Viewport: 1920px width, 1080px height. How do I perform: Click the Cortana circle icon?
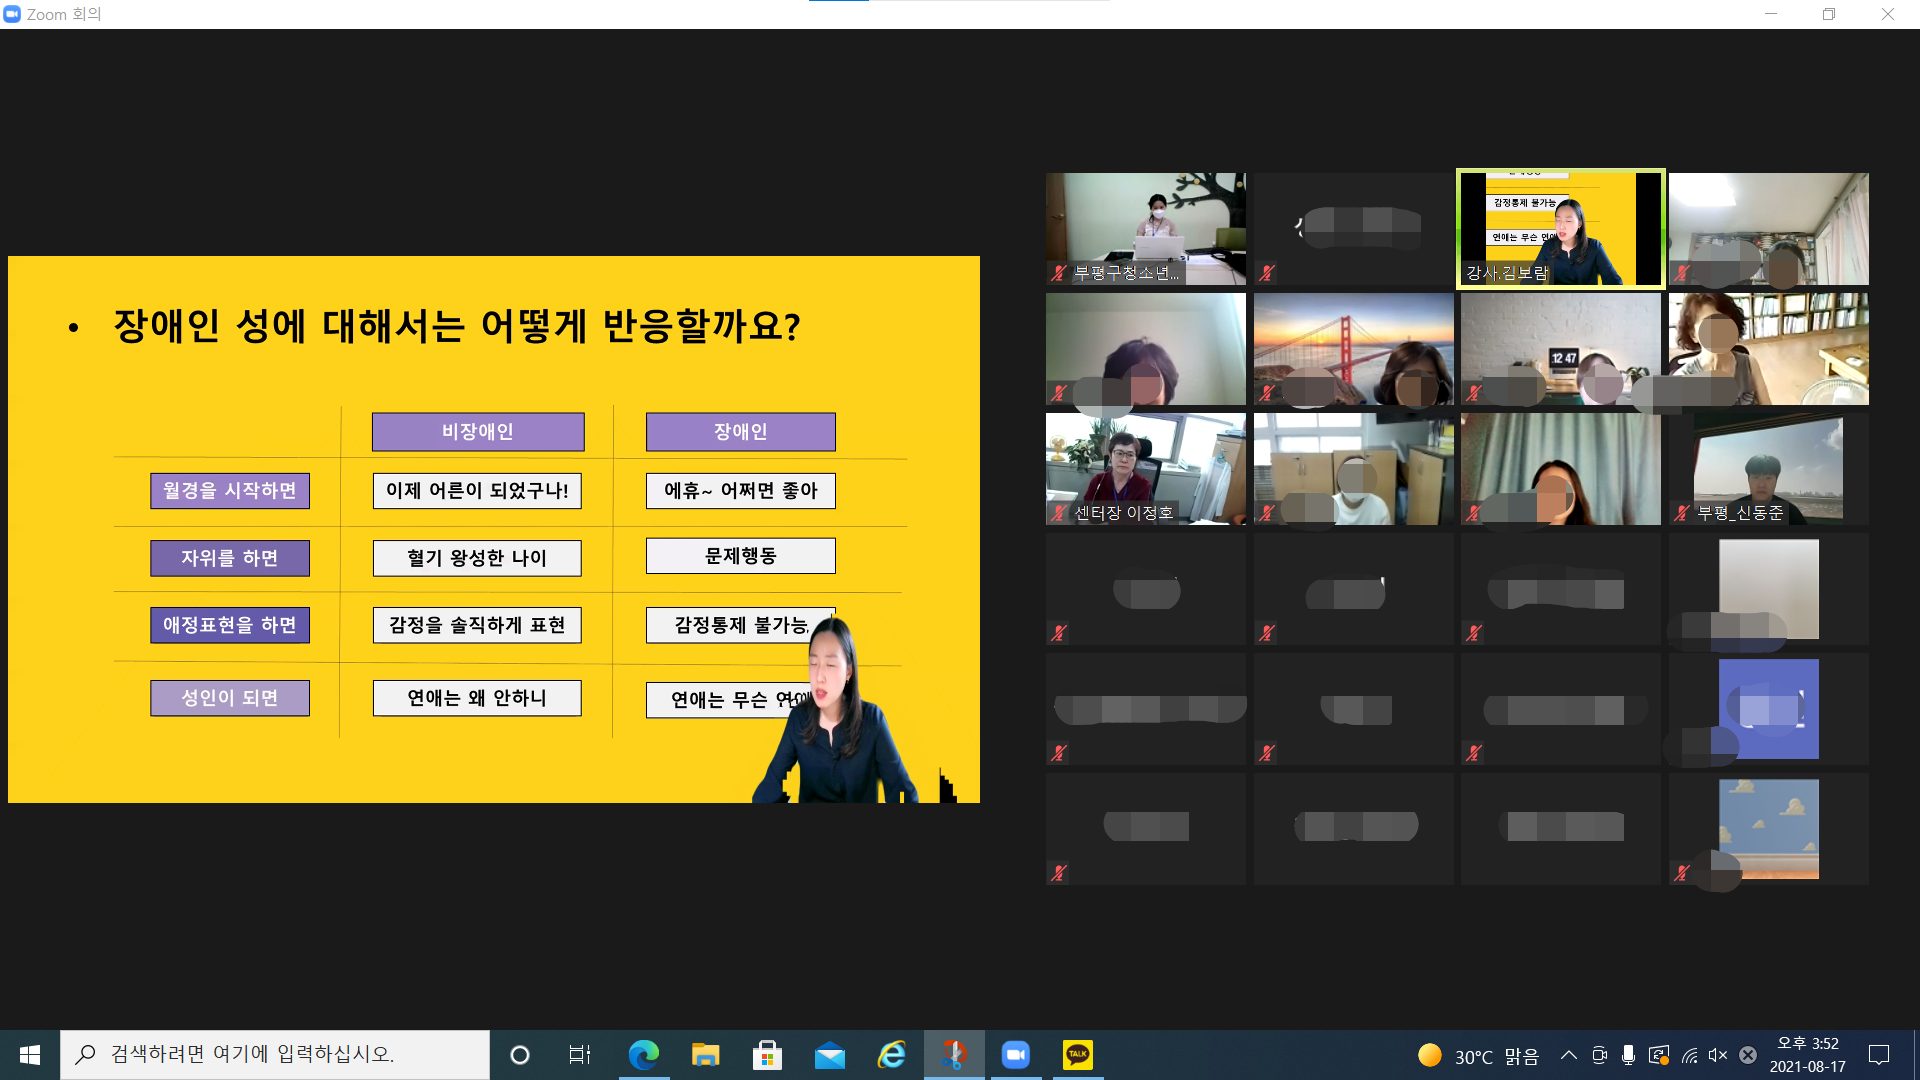pos(519,1055)
